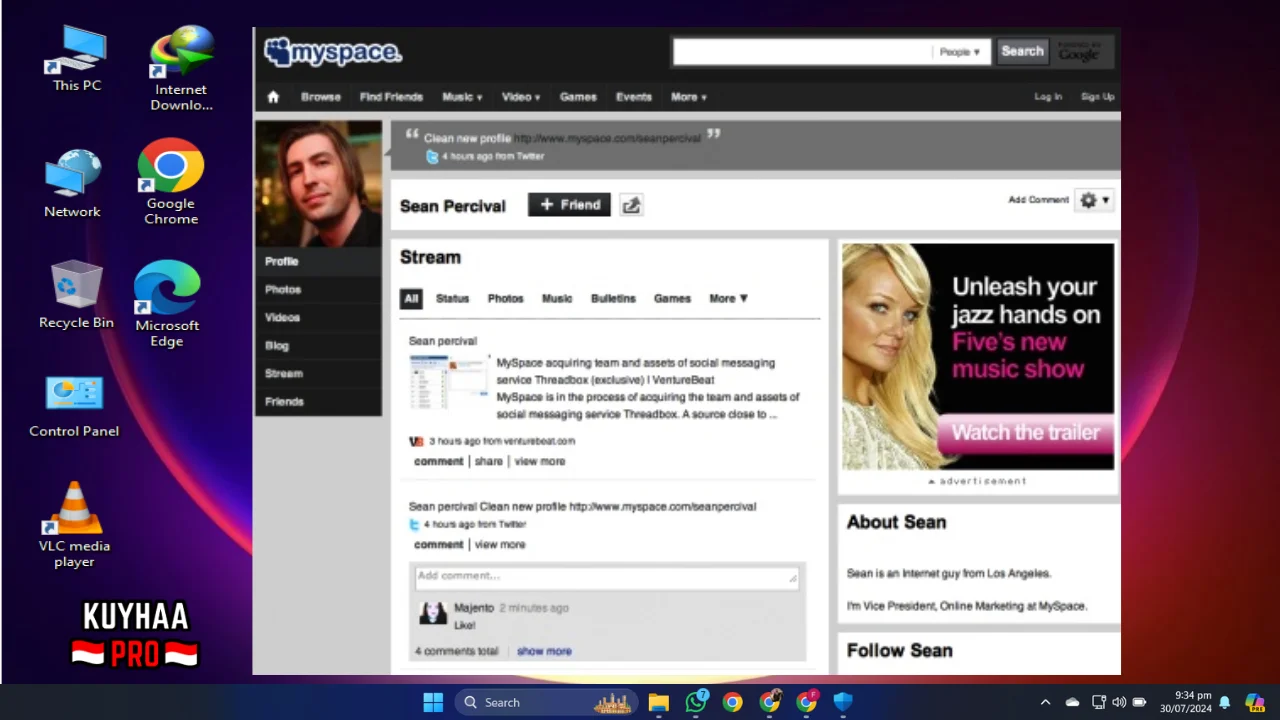Click share under the VentureBeat post

click(x=489, y=461)
